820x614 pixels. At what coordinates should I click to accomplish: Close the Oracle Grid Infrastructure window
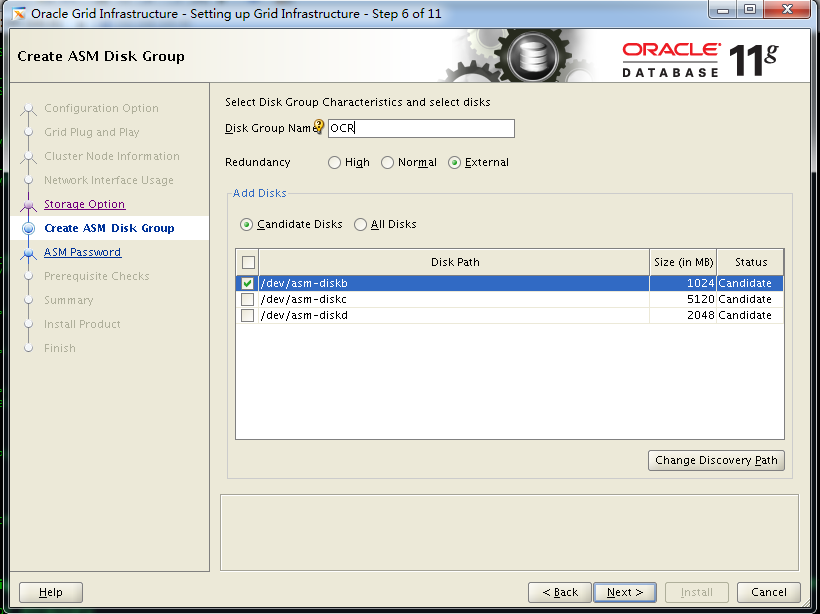pyautogui.click(x=788, y=10)
